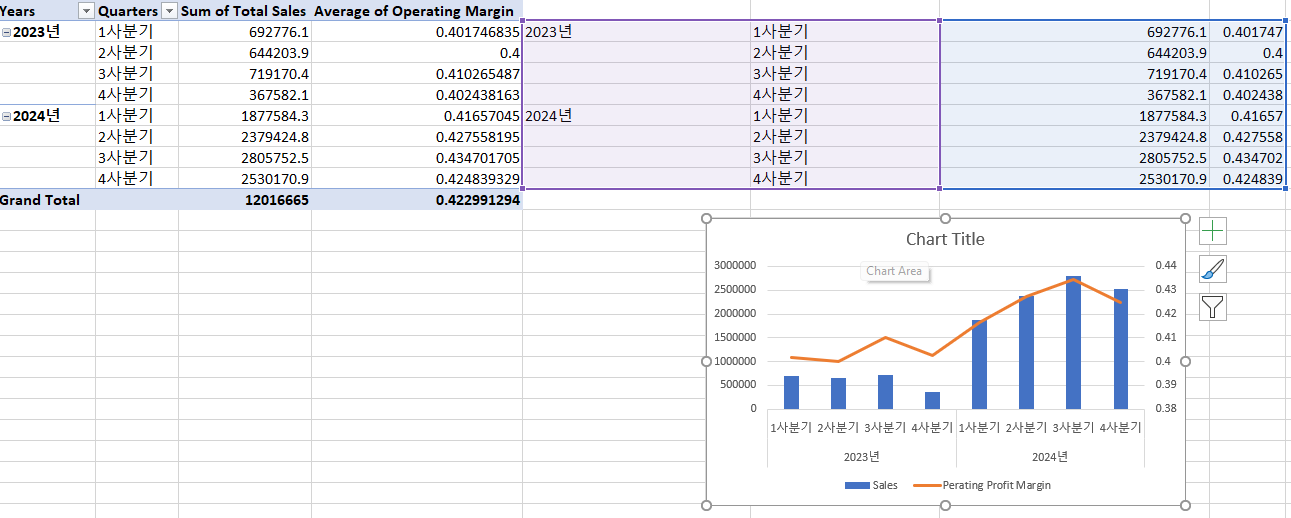This screenshot has width=1291, height=518.
Task: Select the Sum of Total Sales header
Action: 243,11
